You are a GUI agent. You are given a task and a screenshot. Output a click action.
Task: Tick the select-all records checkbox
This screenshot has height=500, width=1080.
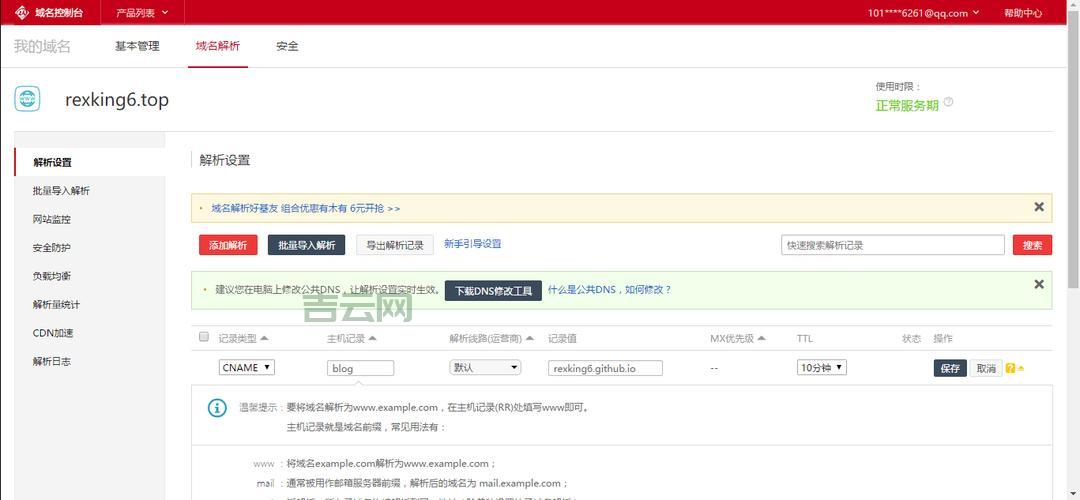tap(203, 337)
